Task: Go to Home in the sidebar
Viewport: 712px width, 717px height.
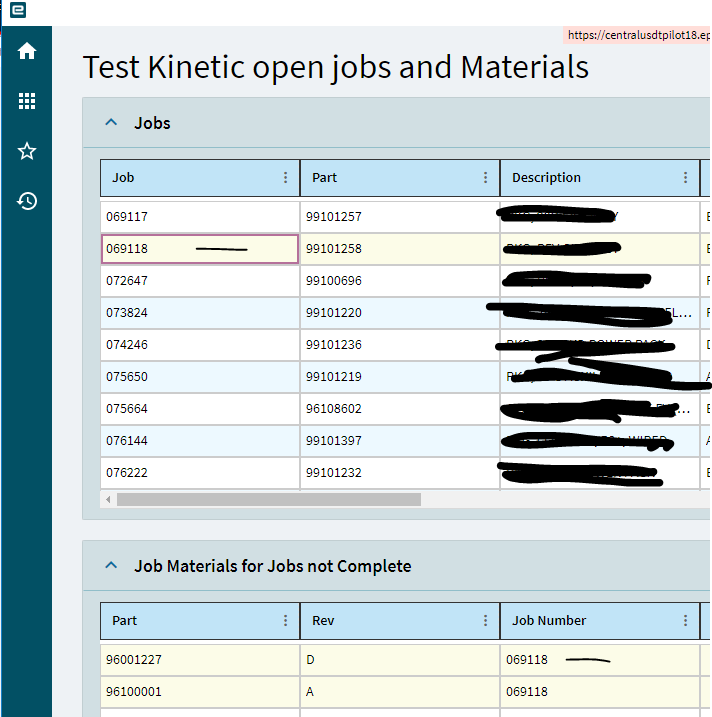Action: (x=27, y=51)
